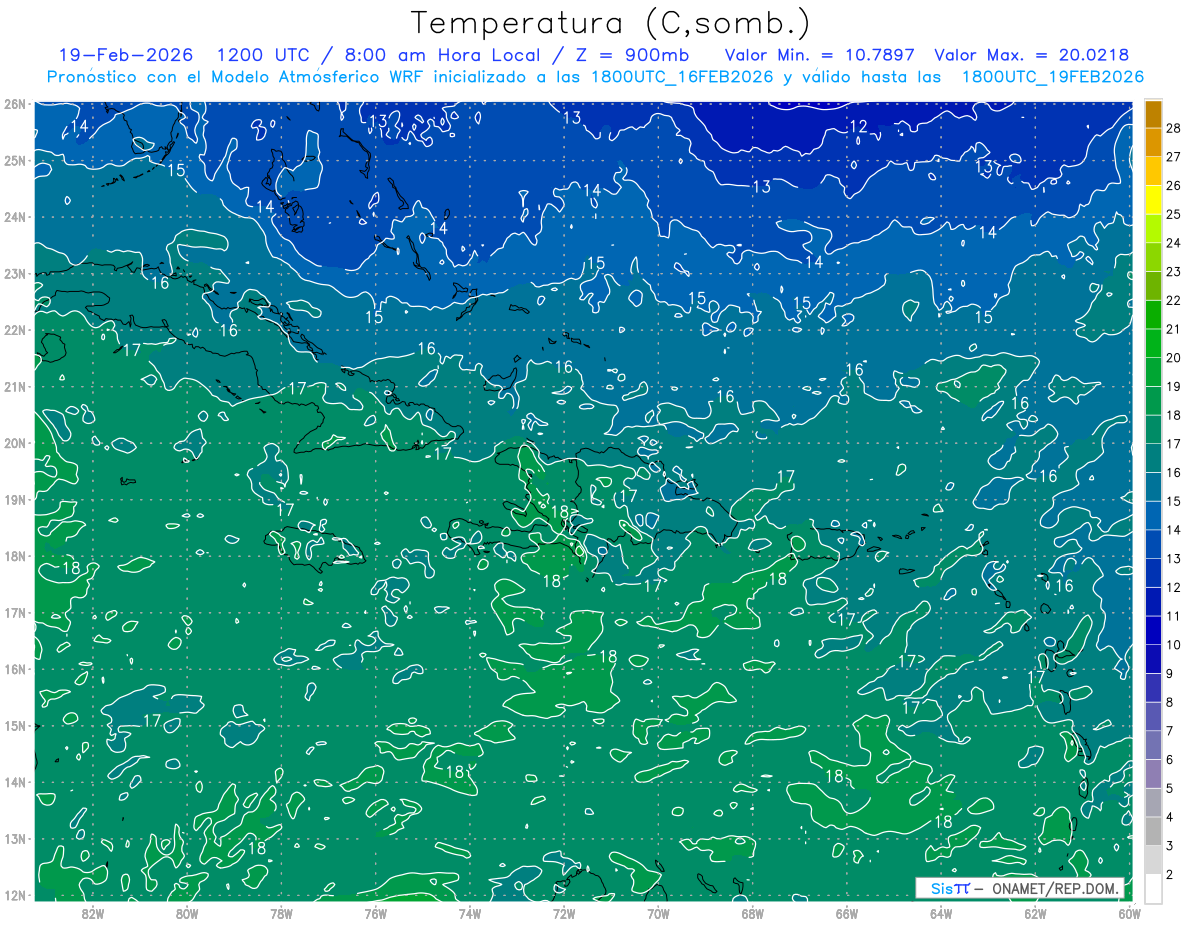Click latitude axis label '21N'
The height and width of the screenshot is (927, 1200).
point(15,387)
